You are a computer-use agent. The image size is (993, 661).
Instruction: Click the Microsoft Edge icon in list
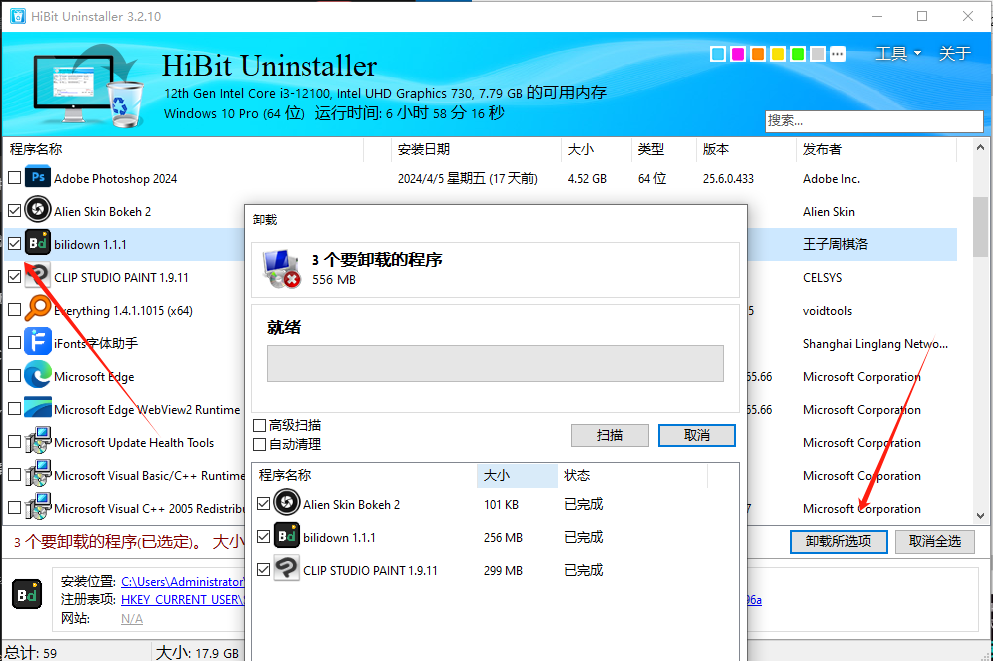coord(38,376)
